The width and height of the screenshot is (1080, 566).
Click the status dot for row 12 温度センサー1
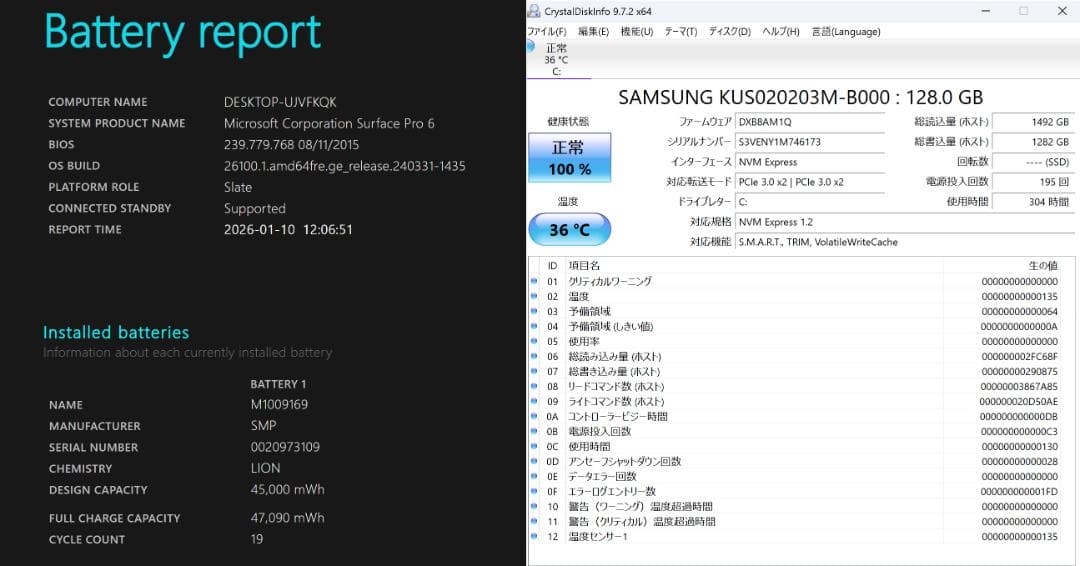(x=534, y=536)
